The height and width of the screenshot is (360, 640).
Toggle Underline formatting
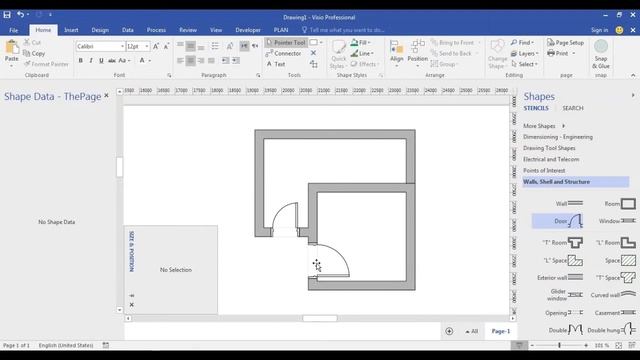101,60
